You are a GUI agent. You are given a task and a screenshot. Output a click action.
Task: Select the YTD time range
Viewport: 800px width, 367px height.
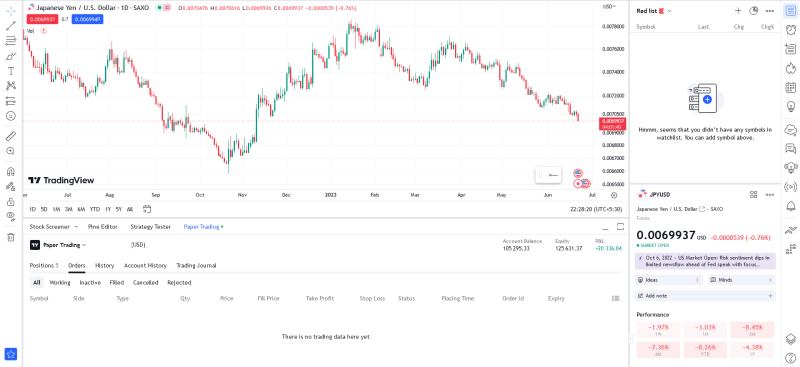[95, 209]
